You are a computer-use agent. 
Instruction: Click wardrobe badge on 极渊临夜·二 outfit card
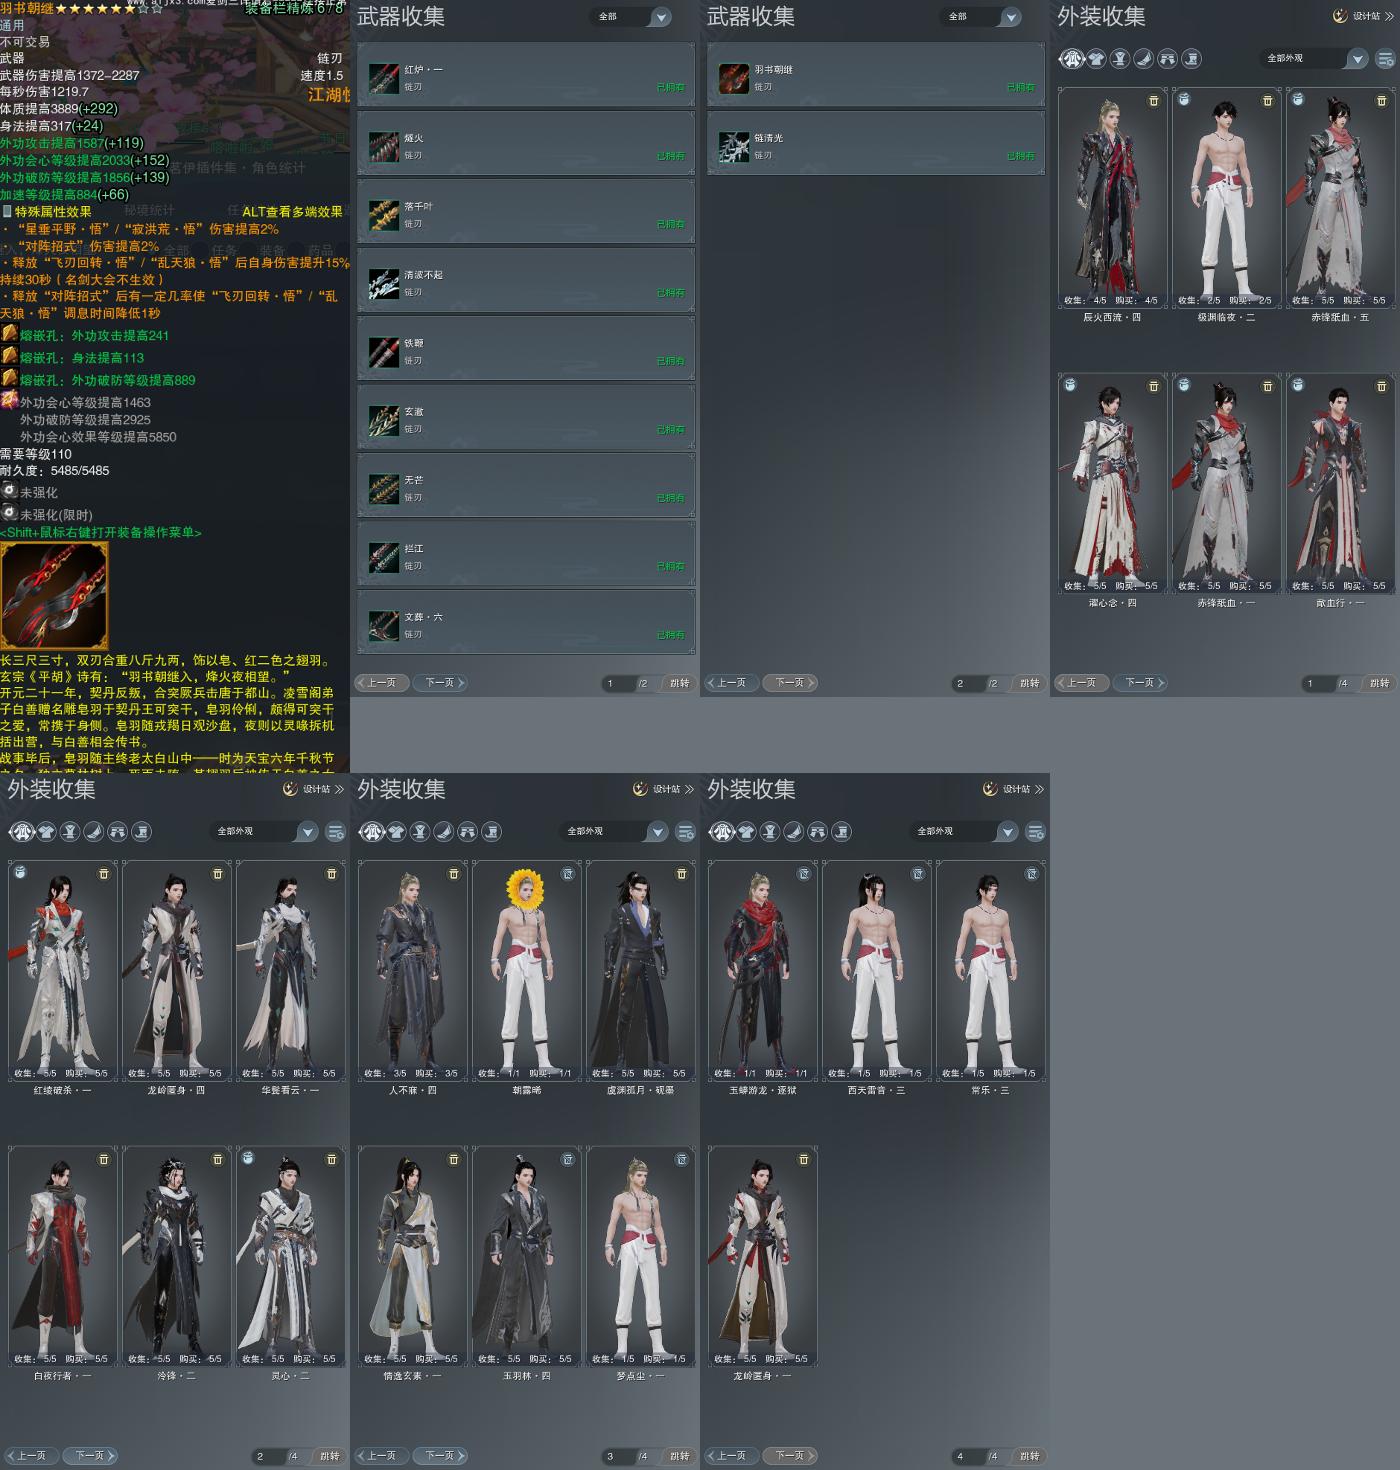(x=1184, y=100)
